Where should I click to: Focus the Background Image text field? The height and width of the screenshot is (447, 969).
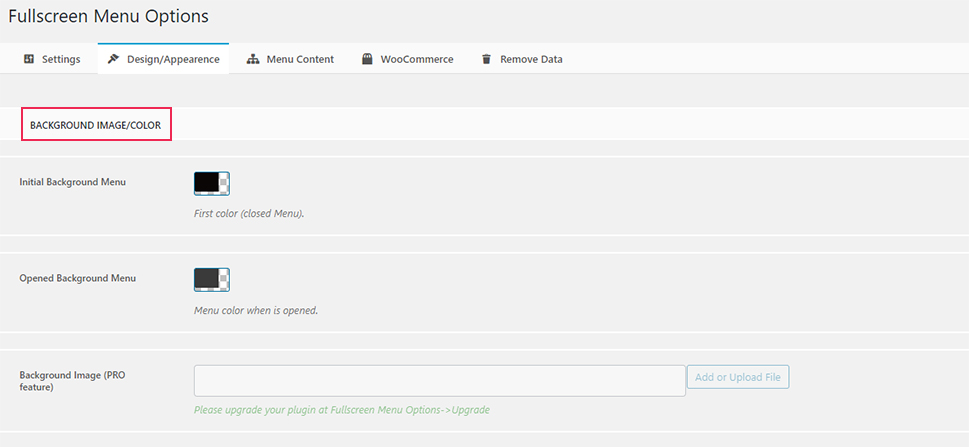[439, 380]
